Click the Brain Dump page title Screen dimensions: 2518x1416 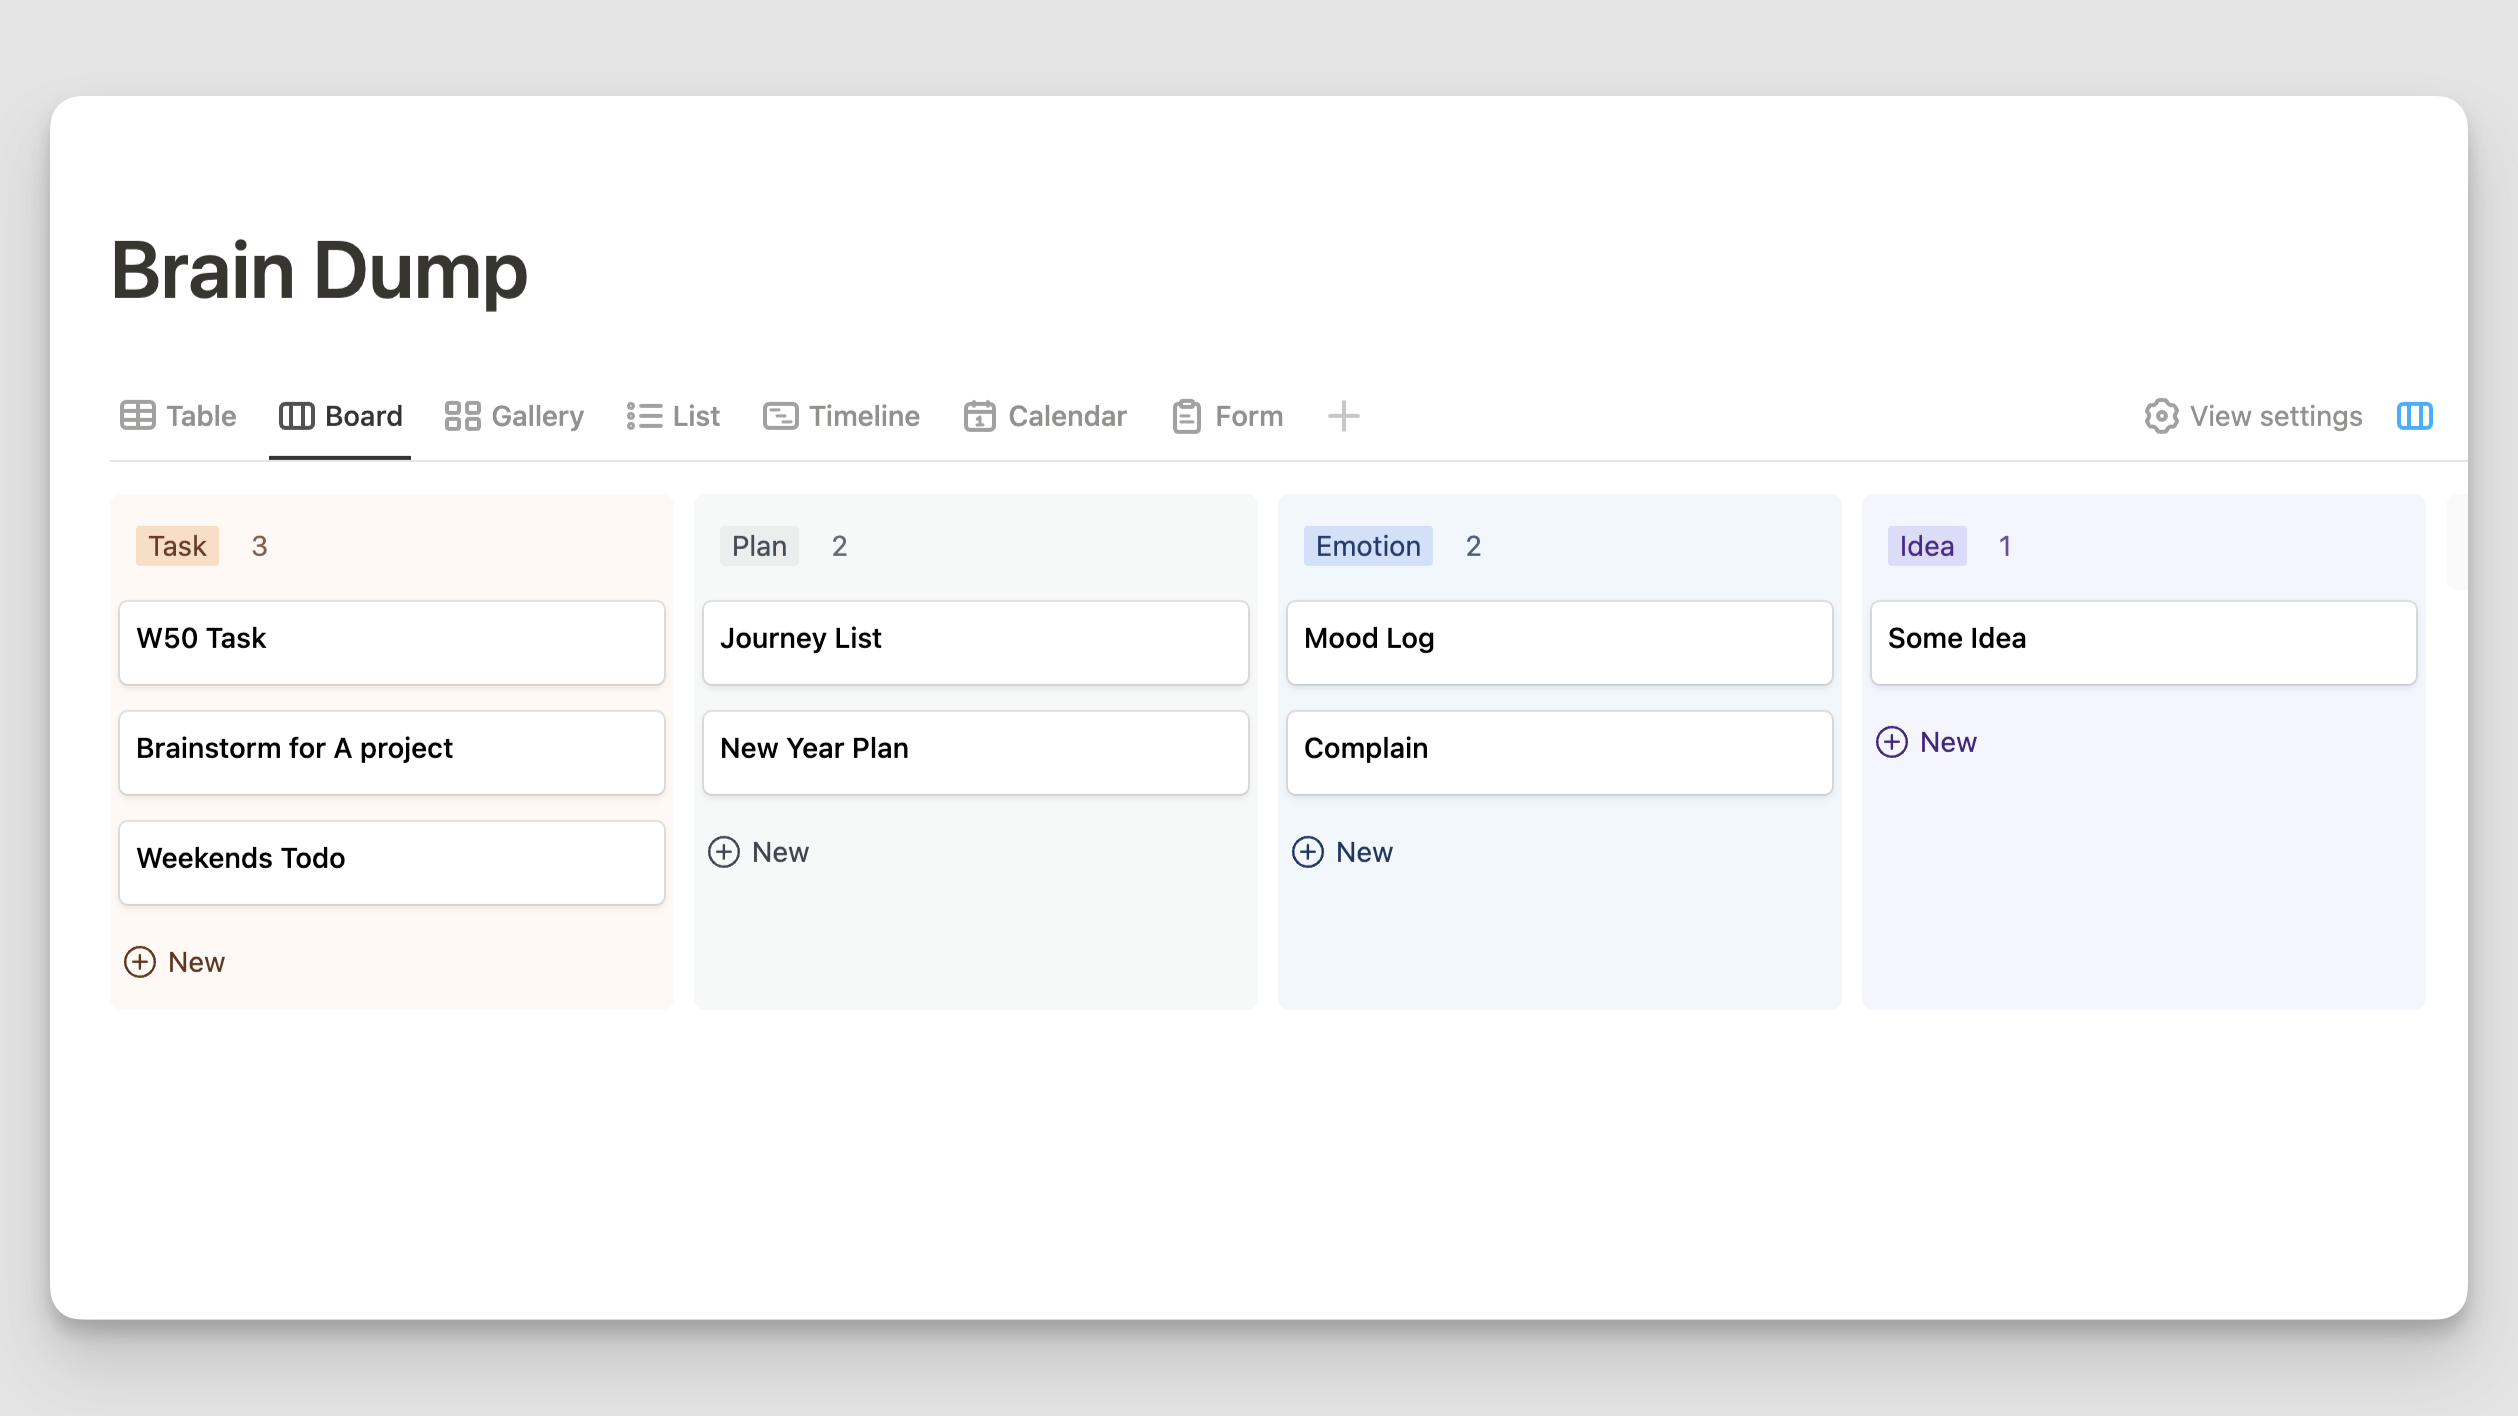tap(319, 271)
